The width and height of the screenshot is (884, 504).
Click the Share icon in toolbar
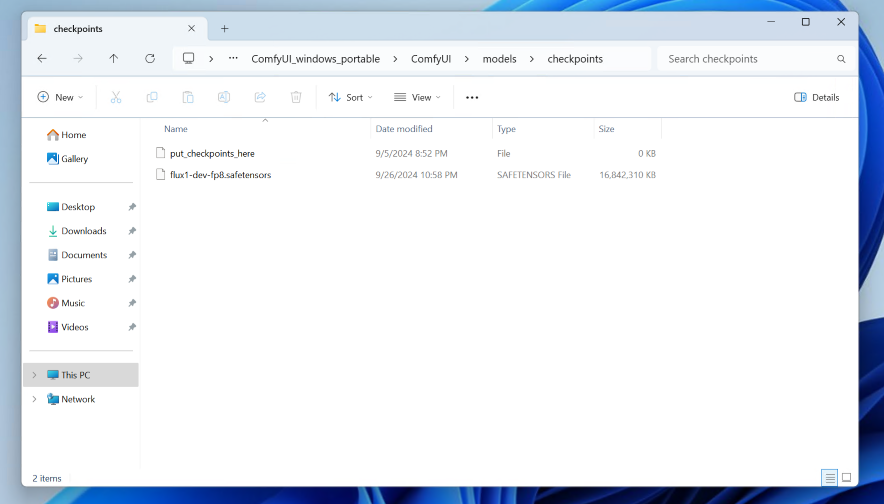[260, 98]
